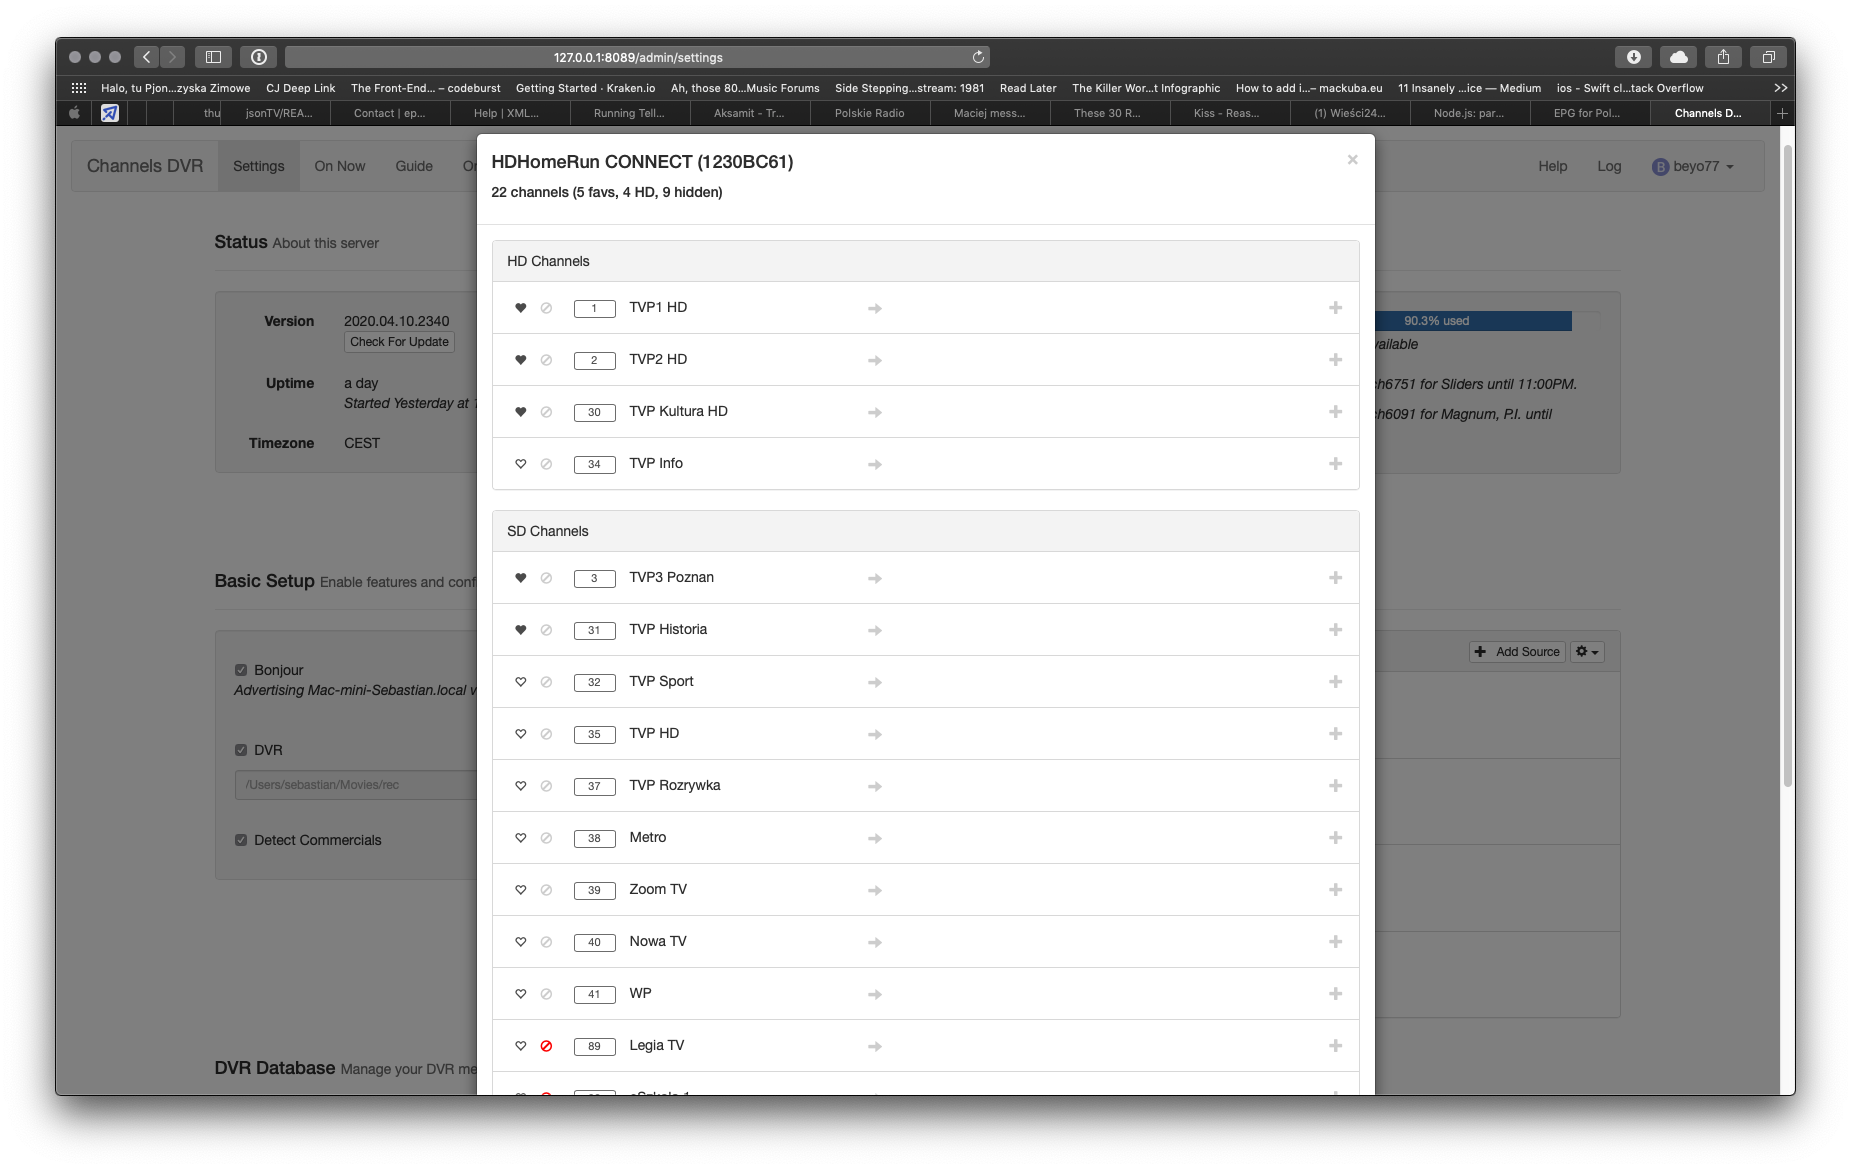Screen dimensions: 1851x1169
Task: Click the Add Source button
Action: (x=1517, y=652)
